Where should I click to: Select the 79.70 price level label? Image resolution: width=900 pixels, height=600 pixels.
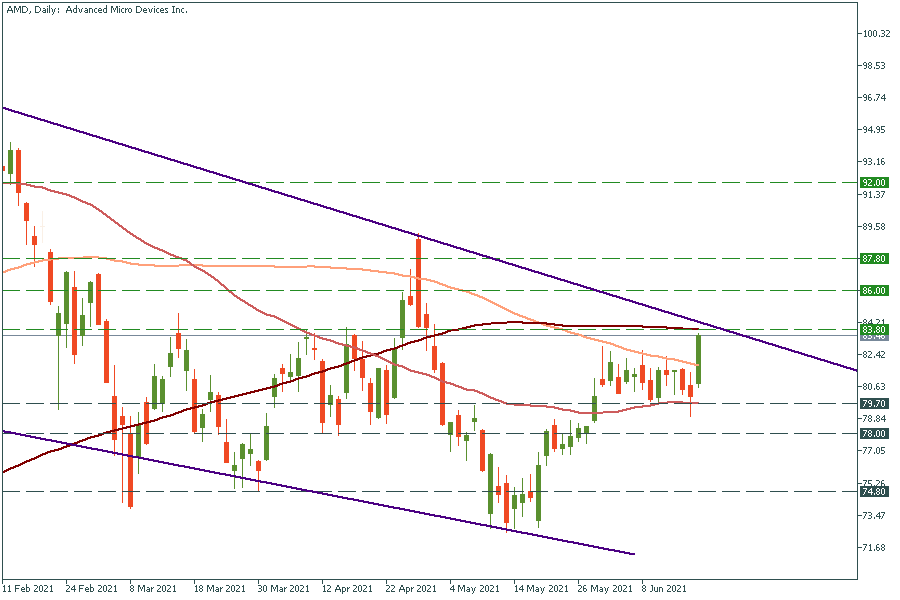874,403
